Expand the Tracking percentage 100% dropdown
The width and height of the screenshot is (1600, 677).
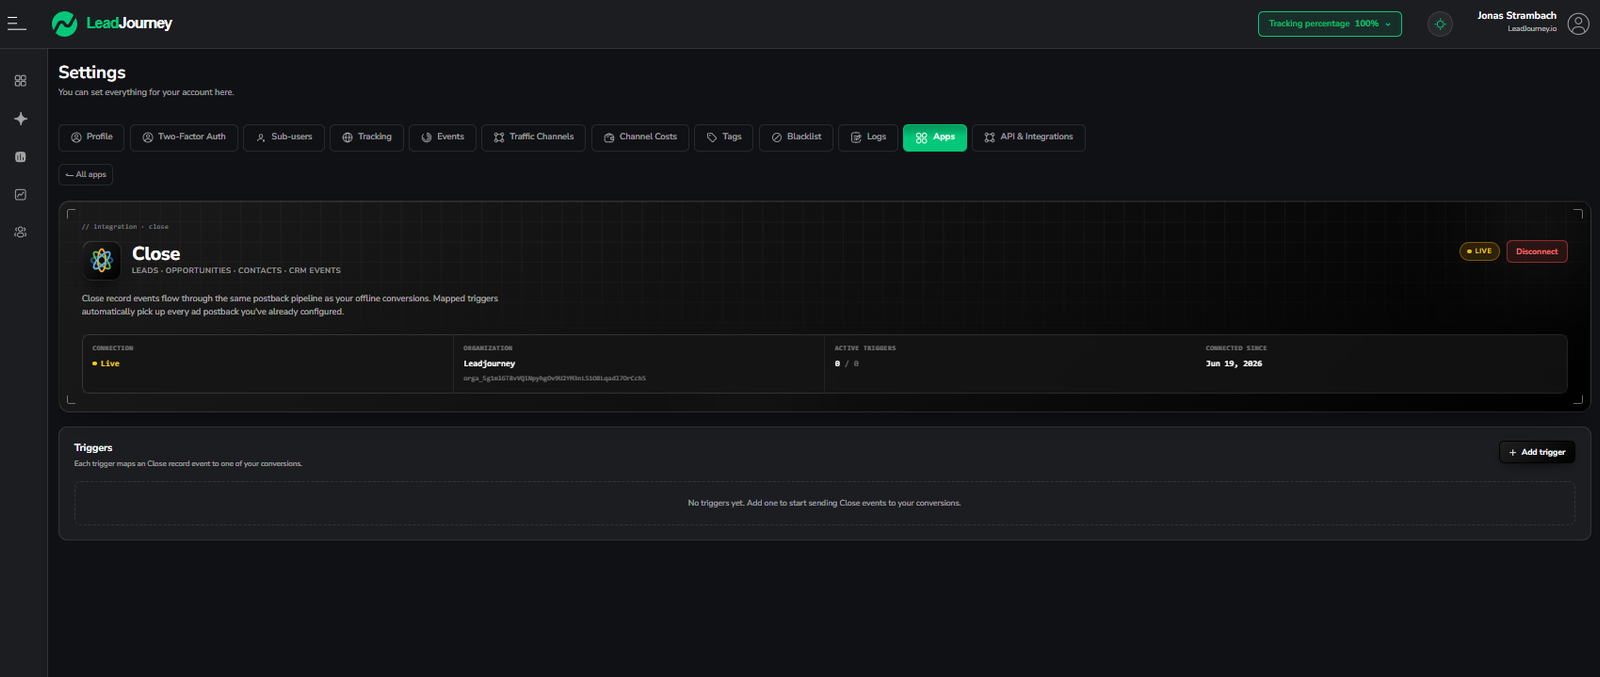(x=1329, y=24)
